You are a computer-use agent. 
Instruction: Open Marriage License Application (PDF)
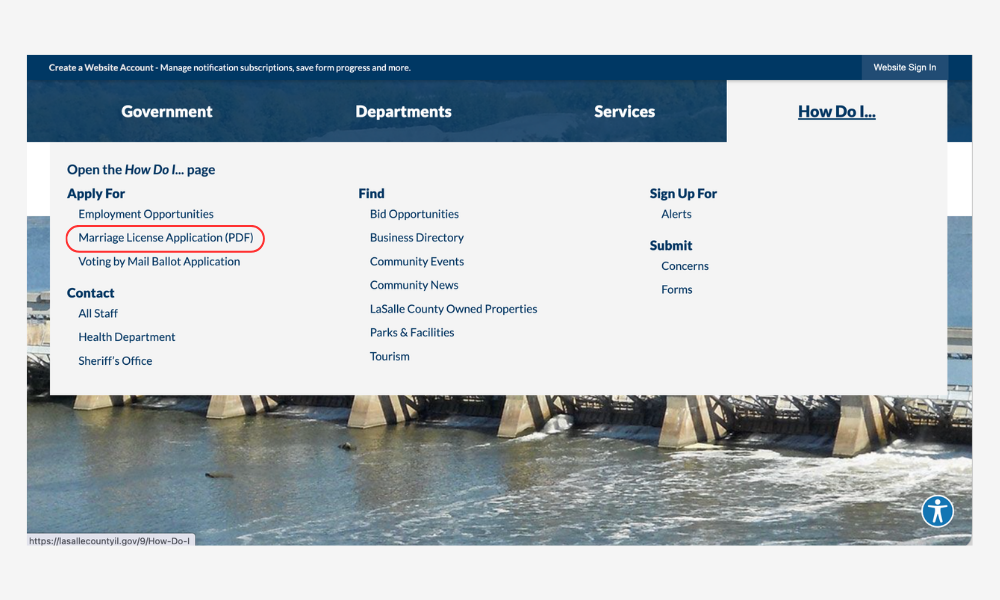166,238
